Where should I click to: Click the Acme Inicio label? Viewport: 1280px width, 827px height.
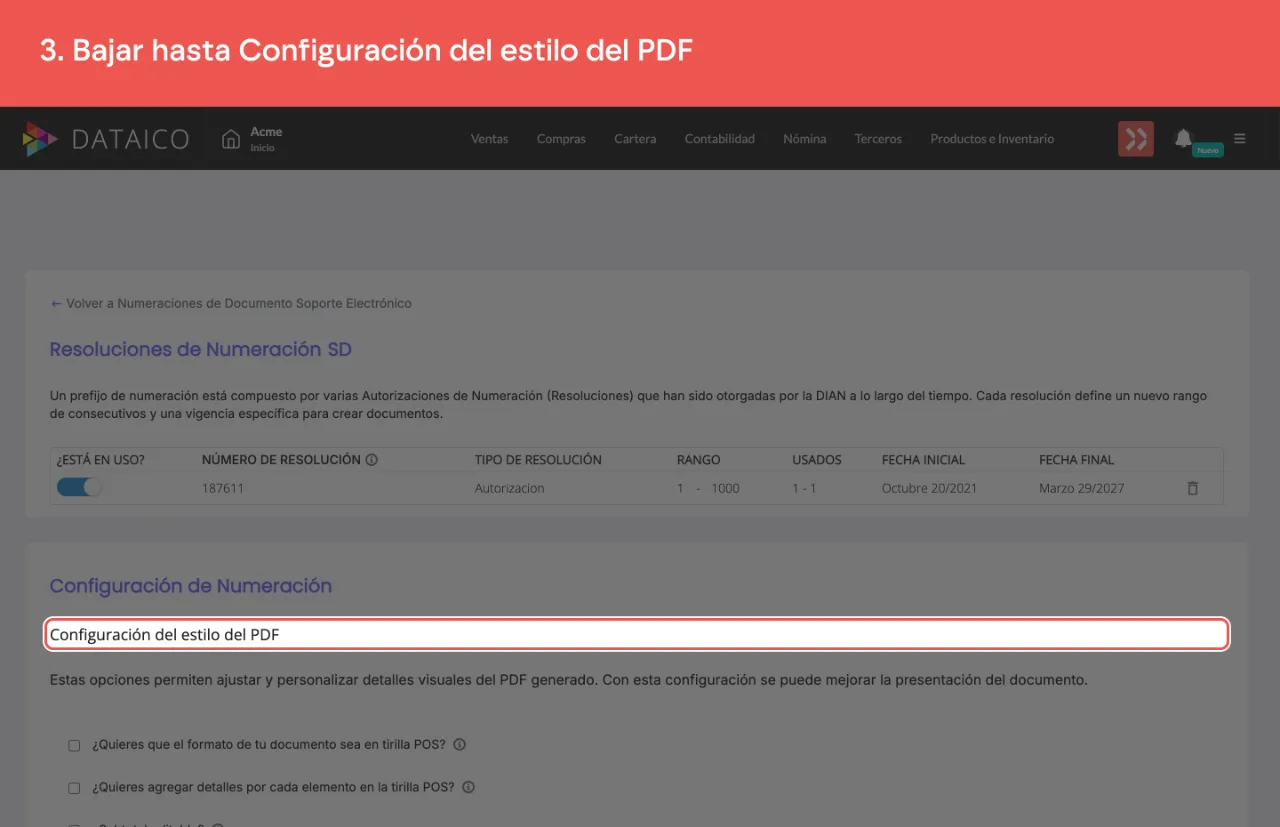click(266, 139)
